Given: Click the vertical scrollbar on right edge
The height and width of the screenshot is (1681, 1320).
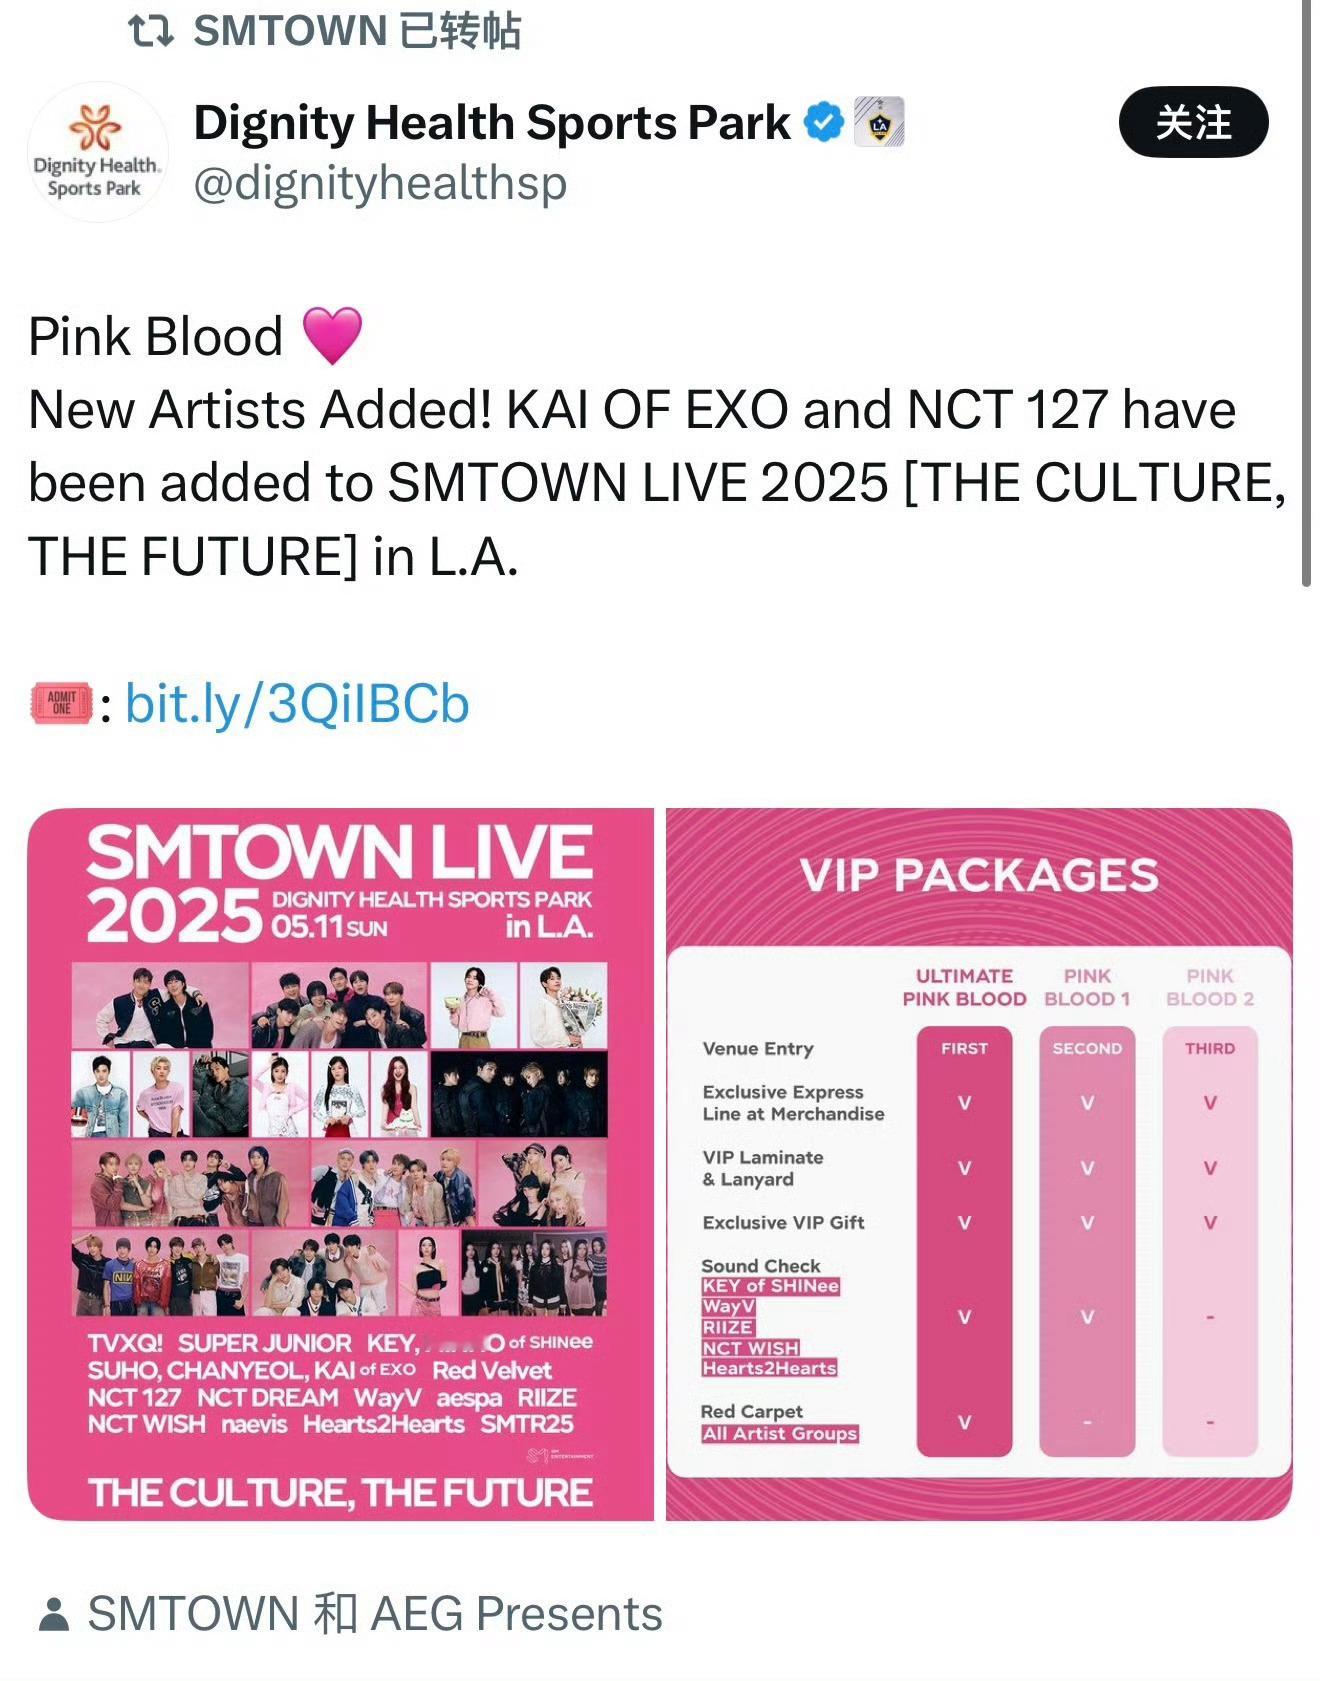Looking at the screenshot, I should [x=1306, y=293].
